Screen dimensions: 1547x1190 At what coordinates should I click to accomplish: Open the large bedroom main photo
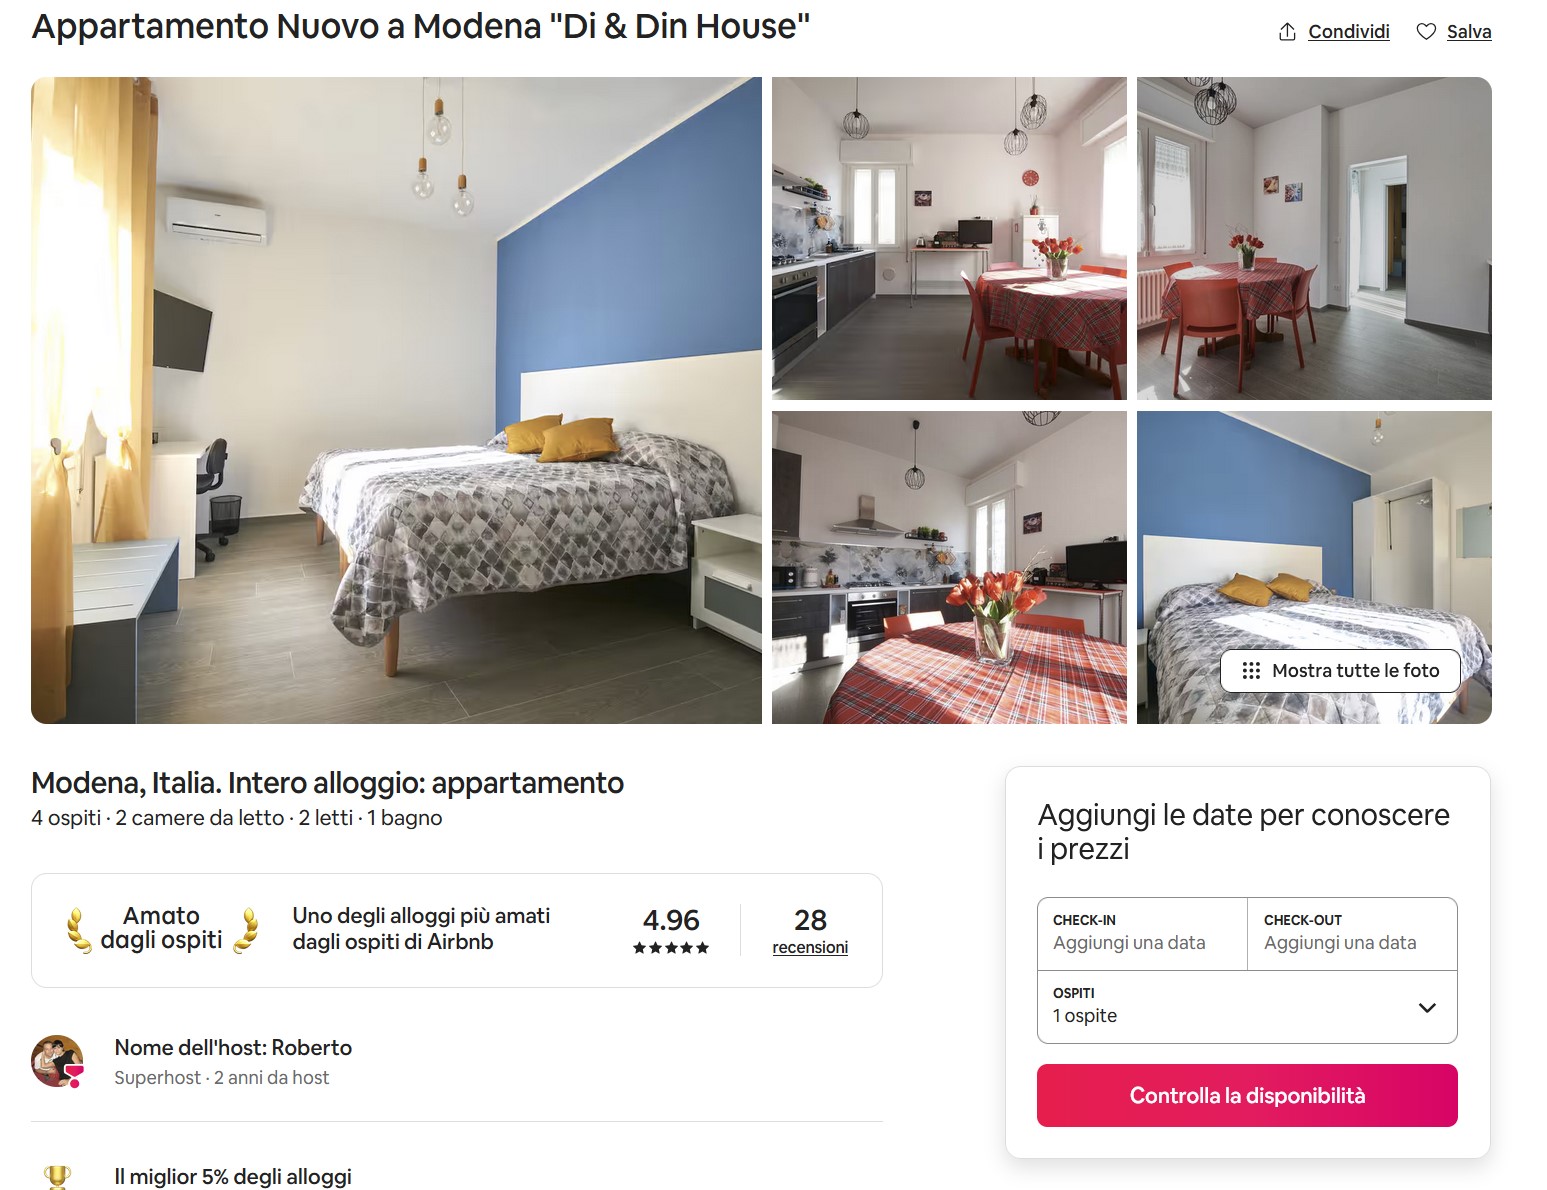pyautogui.click(x=396, y=400)
